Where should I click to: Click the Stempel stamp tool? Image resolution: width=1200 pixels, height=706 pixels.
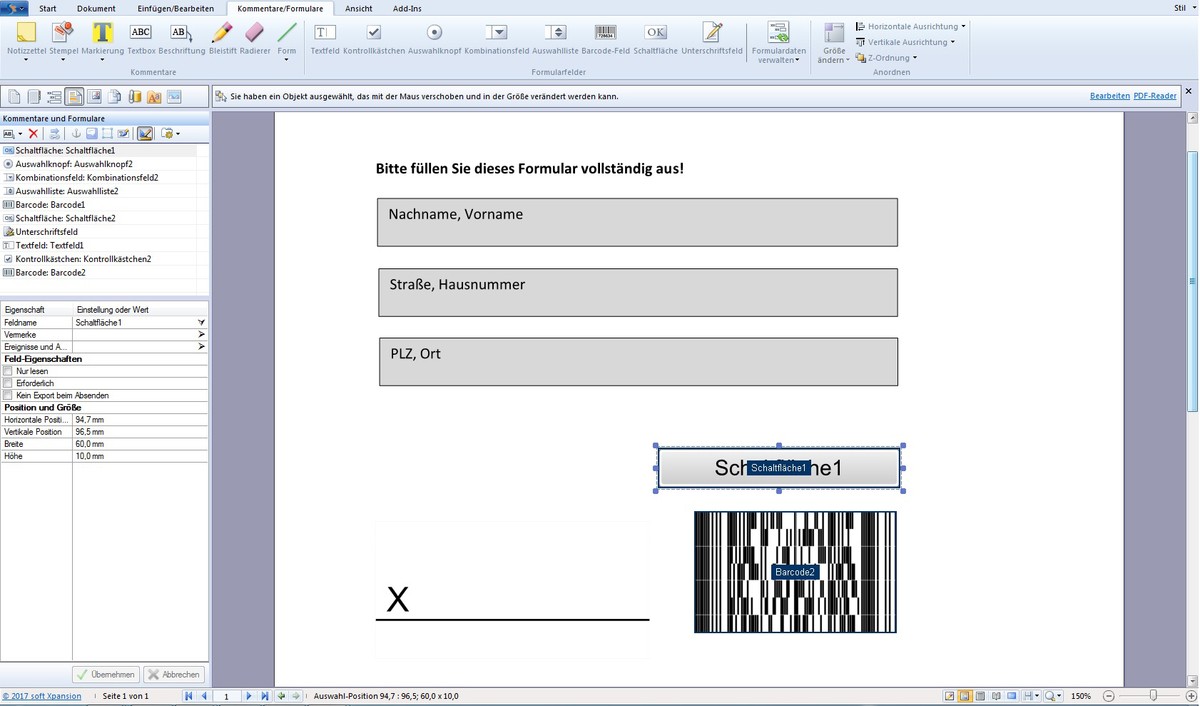click(63, 37)
